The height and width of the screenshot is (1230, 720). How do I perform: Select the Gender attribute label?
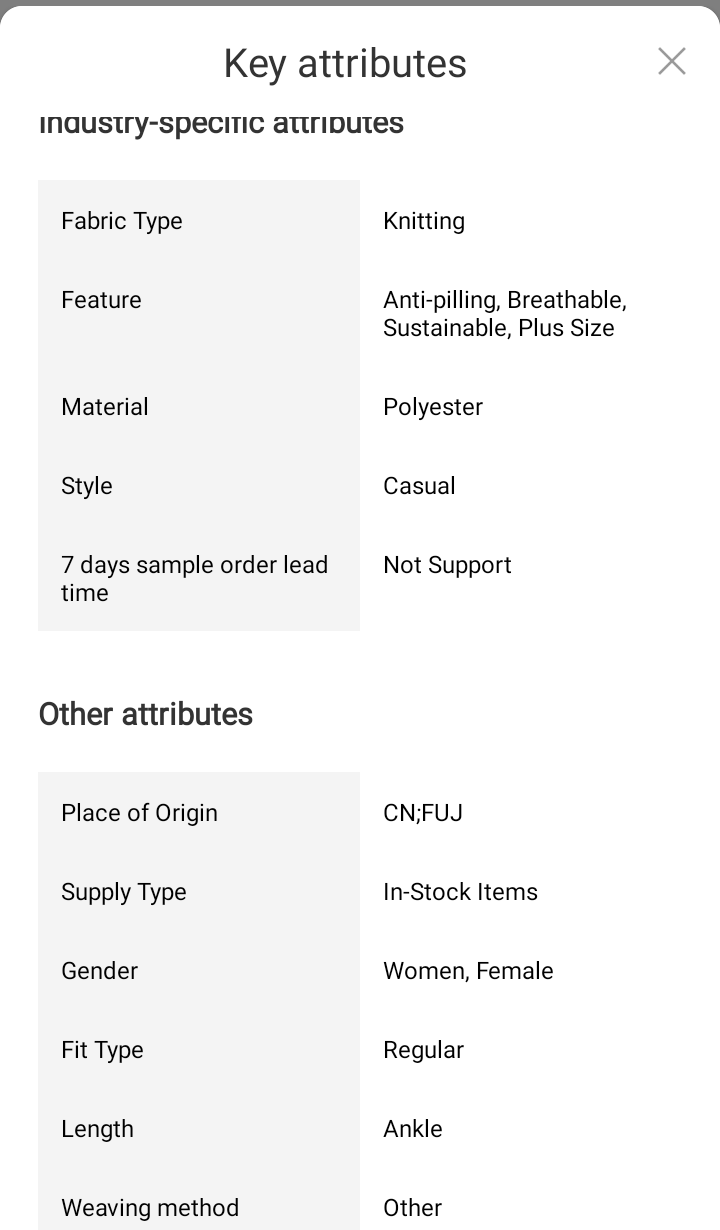pyautogui.click(x=100, y=971)
